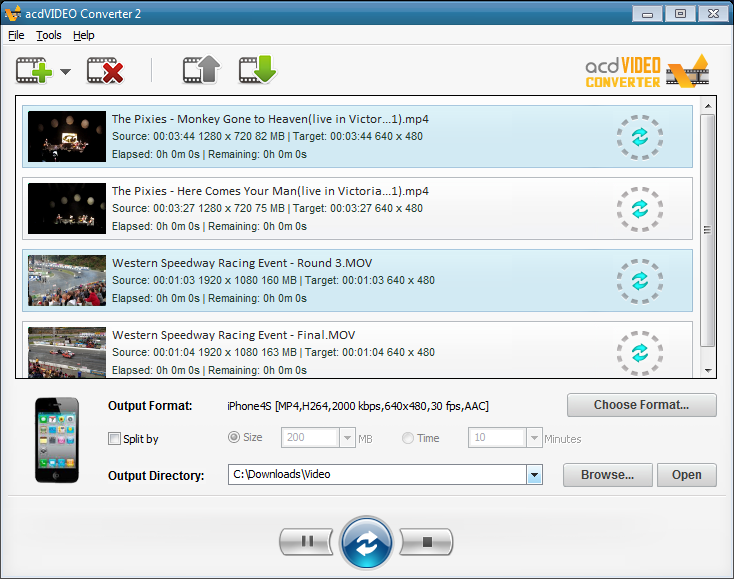Select 'Western Speedway Racing Event - Round 3.MOV' title
Viewport: 734px width, 579px height.
pyautogui.click(x=242, y=263)
